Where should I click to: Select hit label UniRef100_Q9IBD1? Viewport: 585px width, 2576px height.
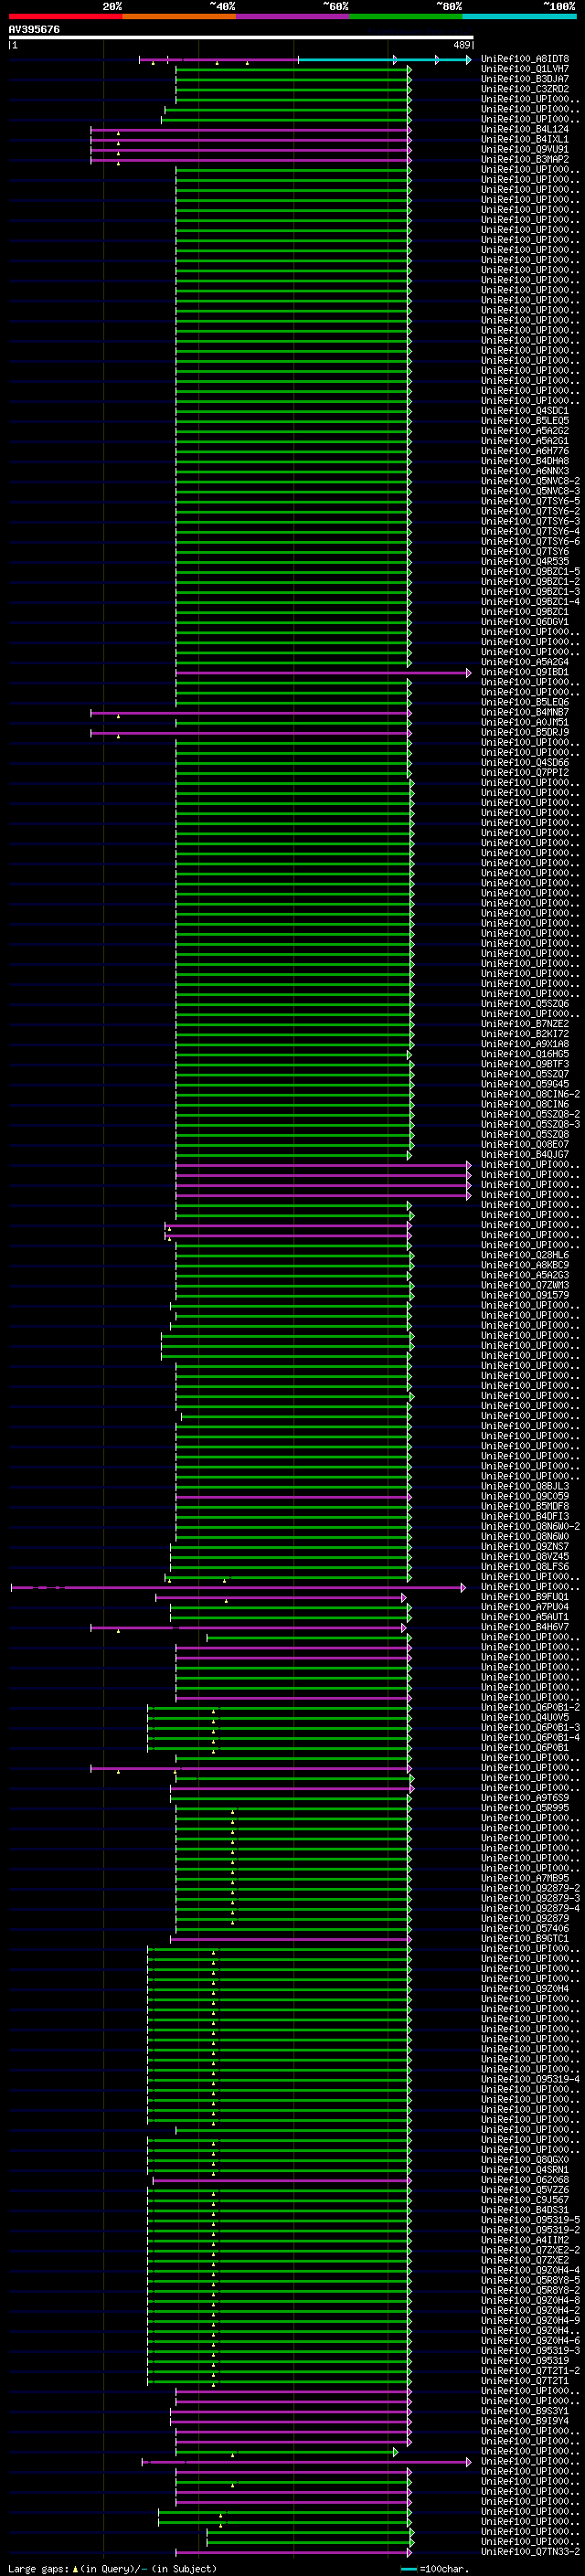point(525,672)
